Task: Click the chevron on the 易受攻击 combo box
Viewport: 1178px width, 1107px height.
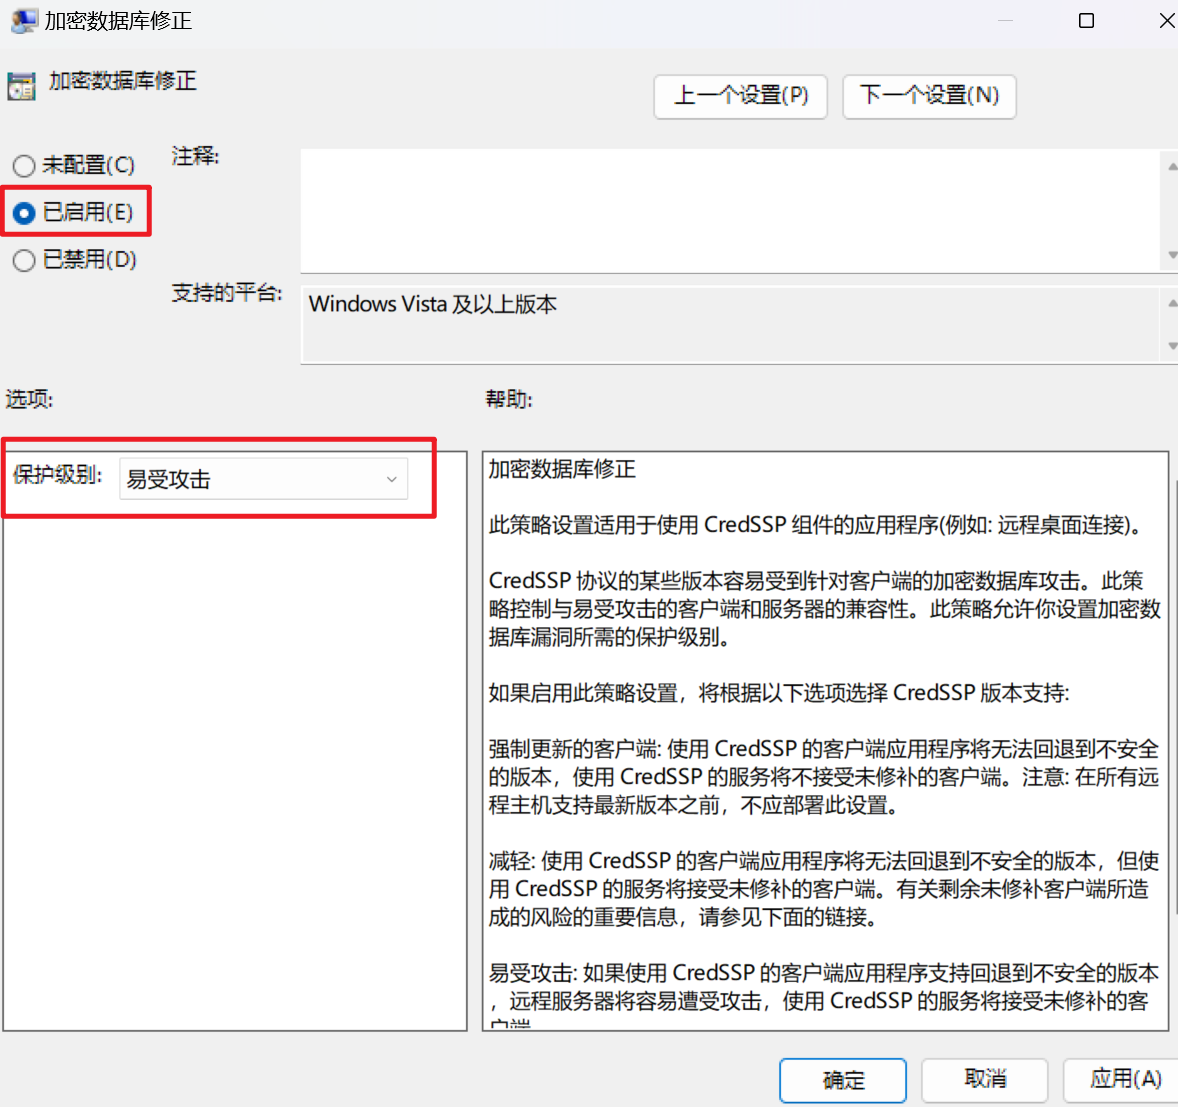Action: click(391, 479)
